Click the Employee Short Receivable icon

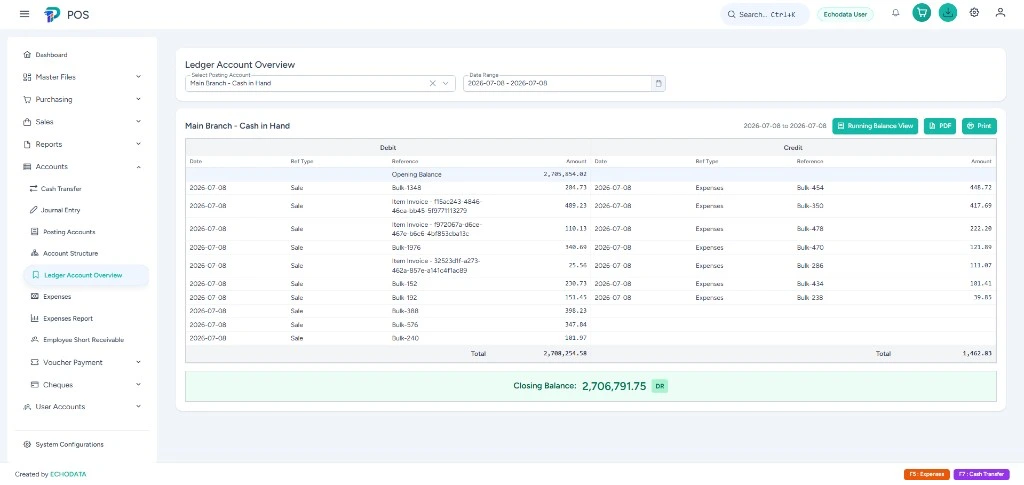tap(35, 340)
